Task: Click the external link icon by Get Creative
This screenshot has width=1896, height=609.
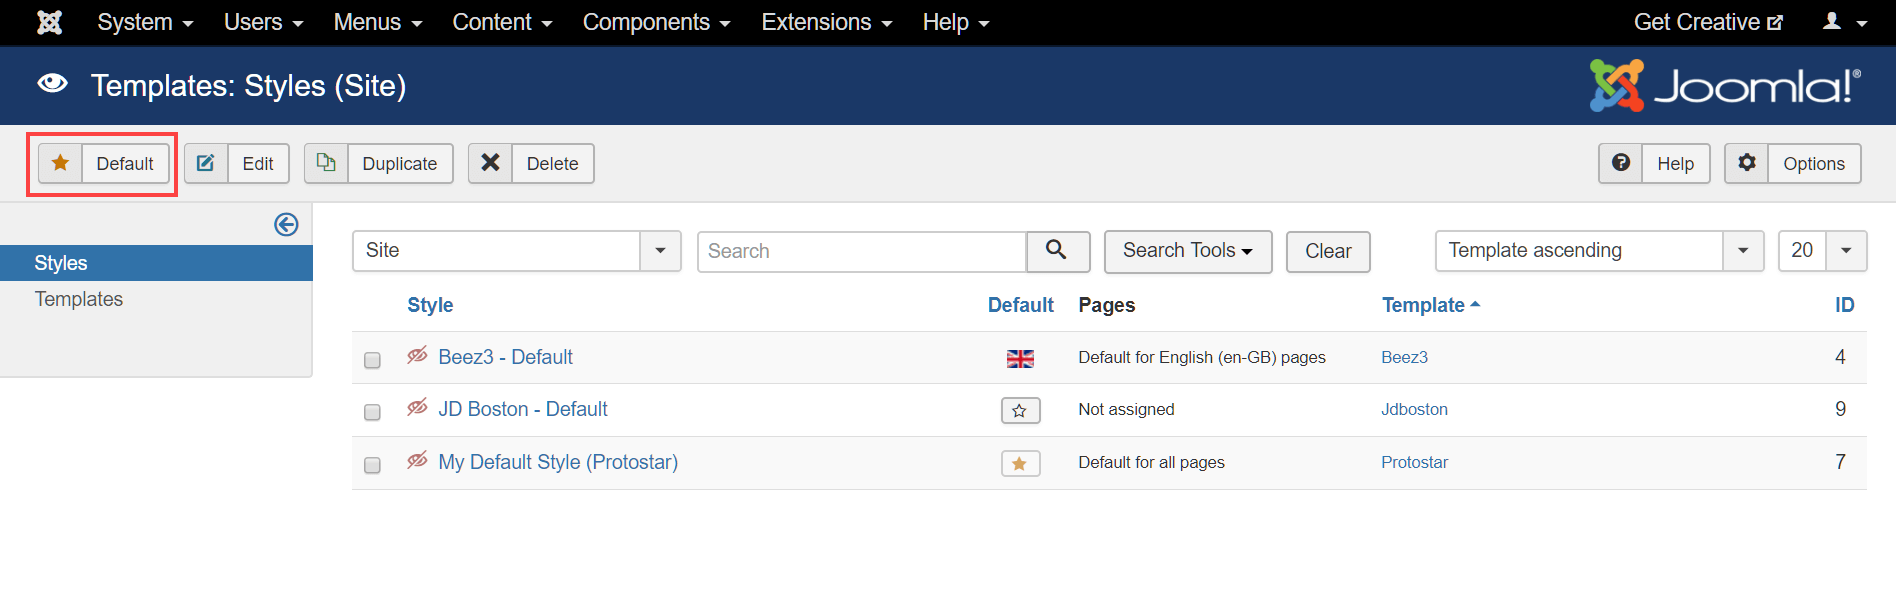Action: pos(1775,23)
